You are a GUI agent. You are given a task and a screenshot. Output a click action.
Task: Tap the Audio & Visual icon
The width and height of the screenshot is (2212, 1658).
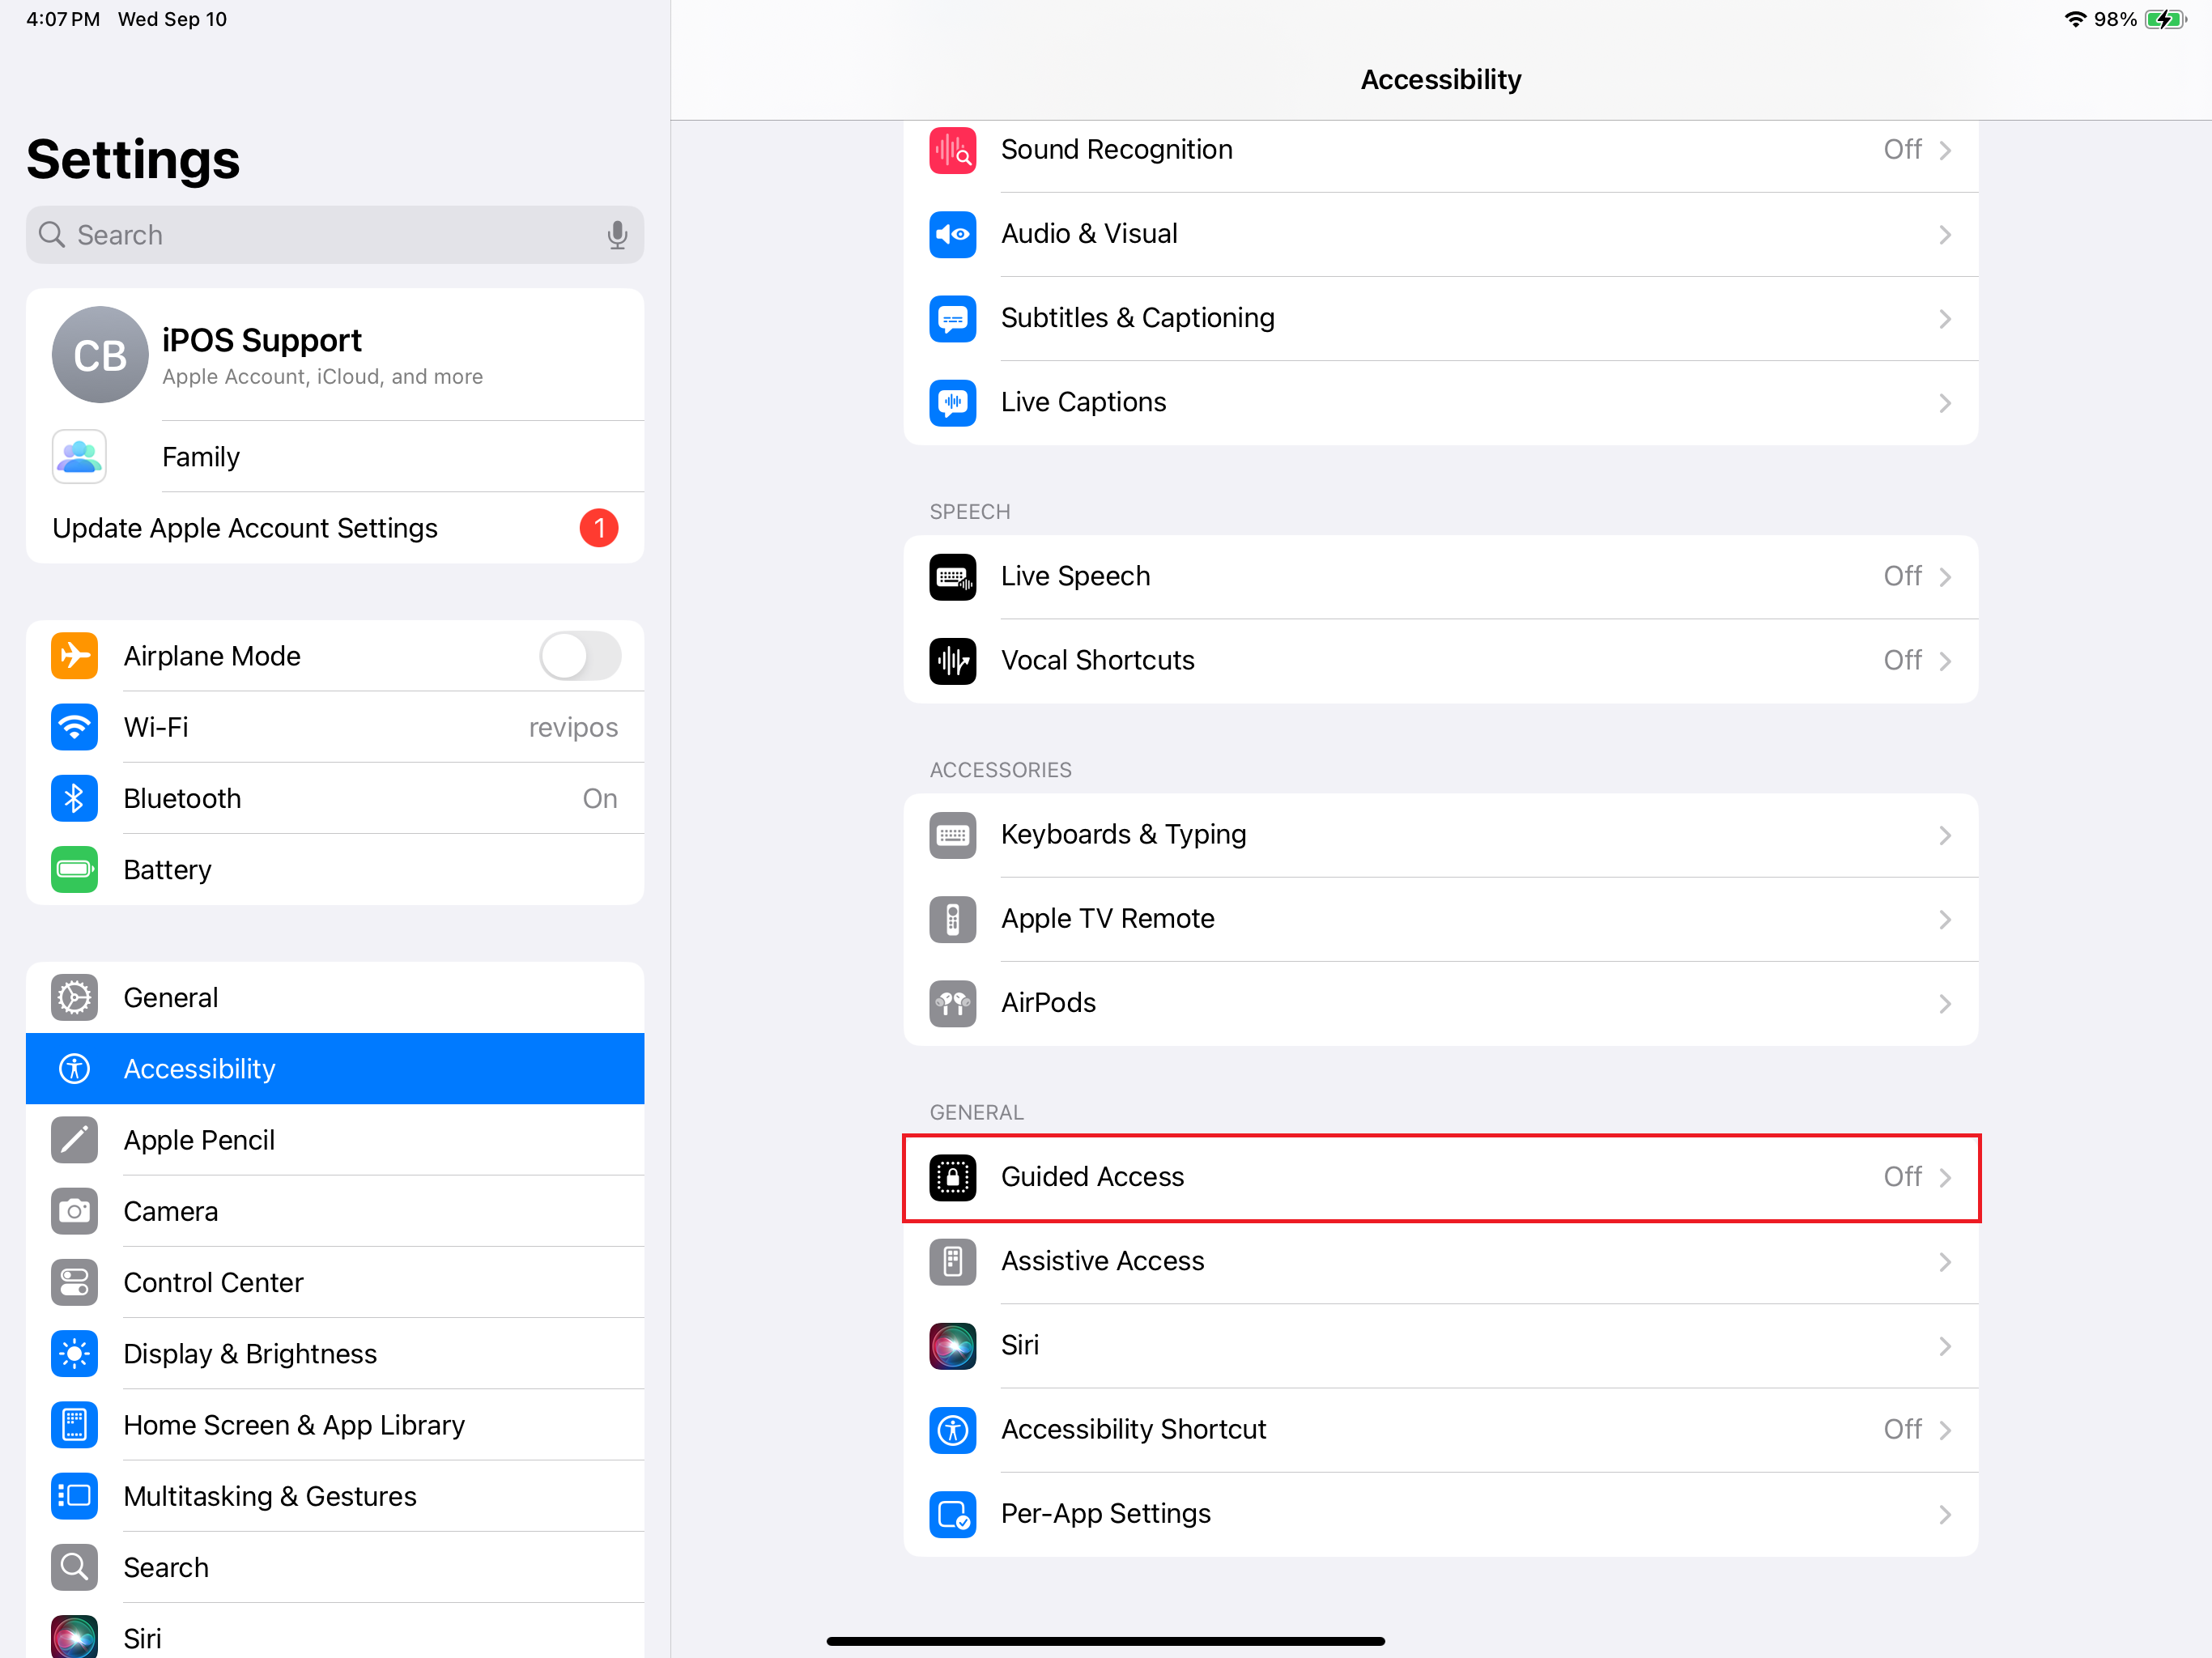(x=952, y=234)
